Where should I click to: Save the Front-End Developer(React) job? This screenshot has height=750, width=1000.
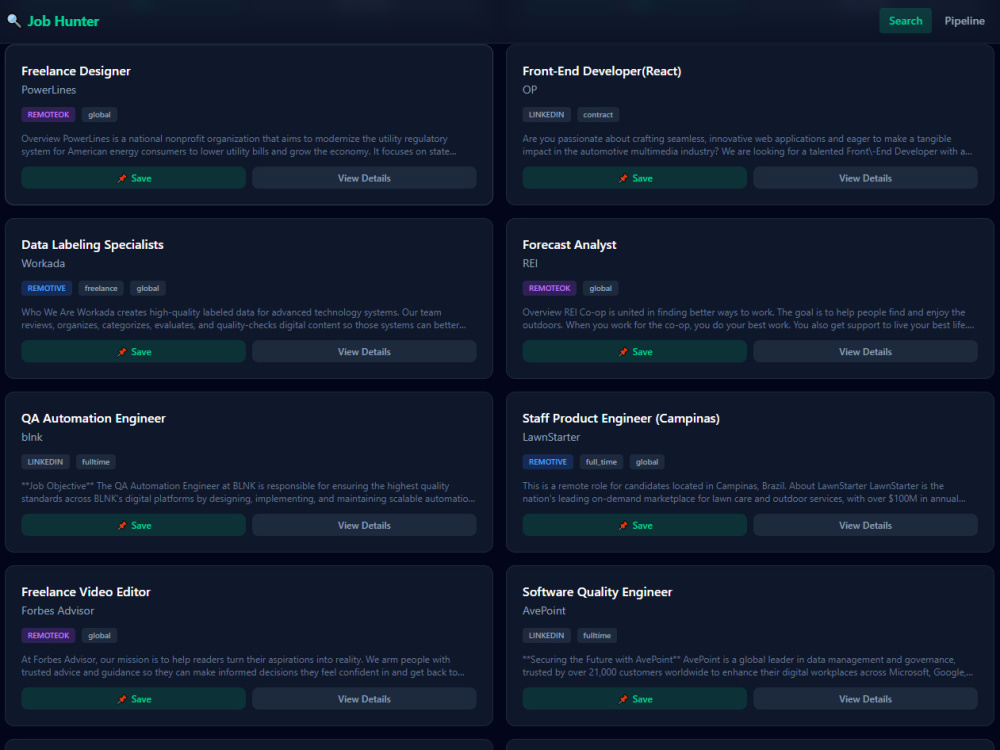point(635,178)
